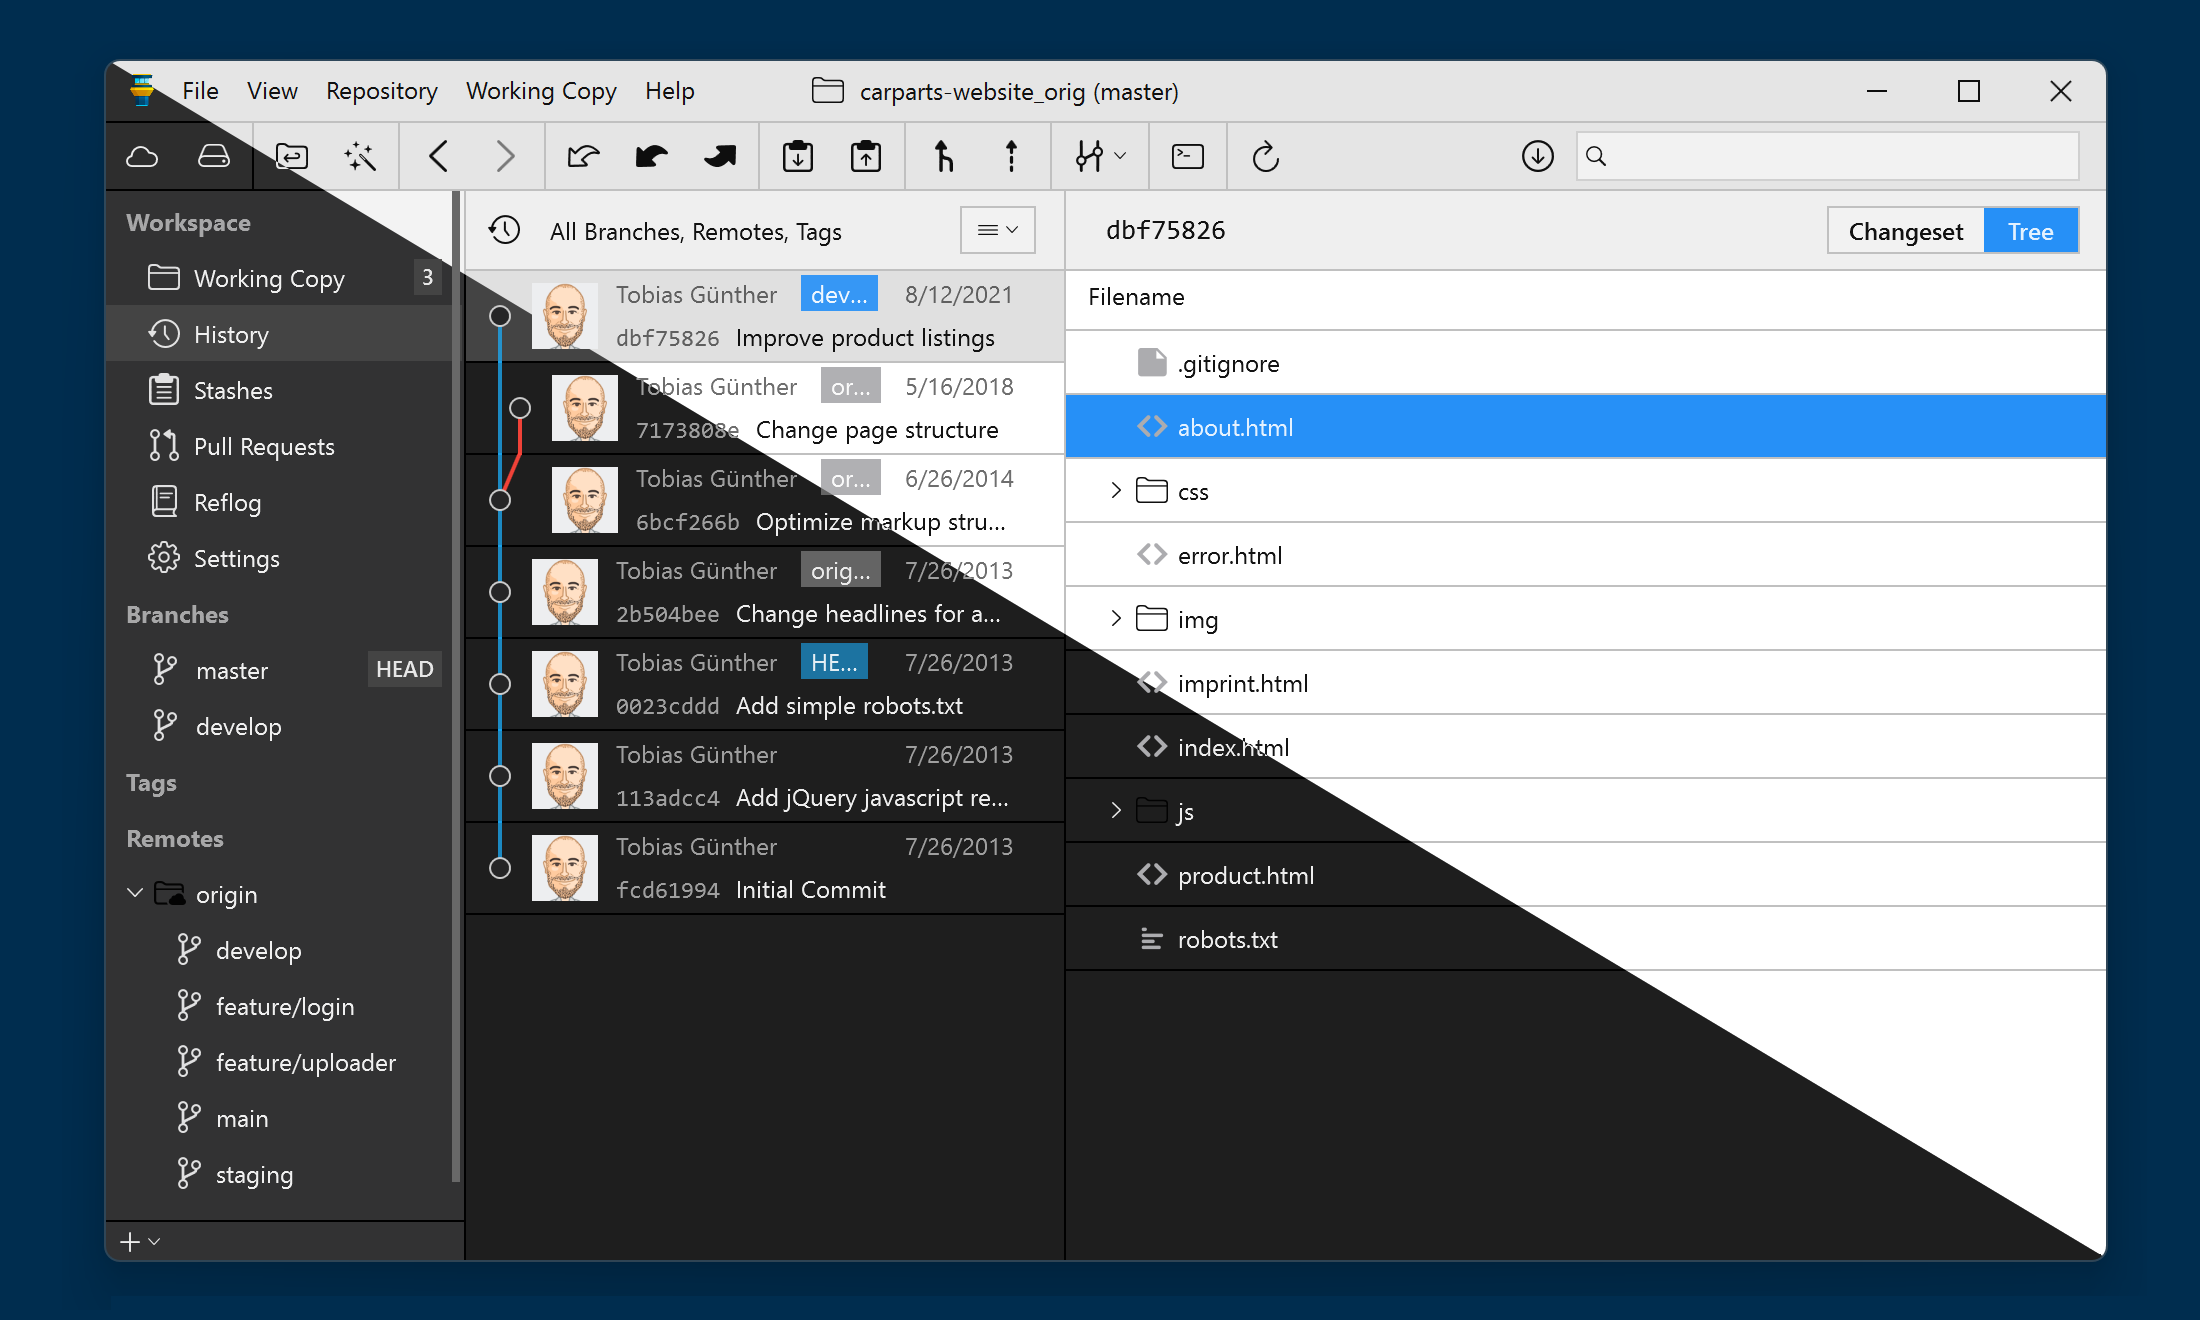The image size is (2200, 1320).
Task: Expand the css folder in the file tree
Action: tap(1116, 490)
